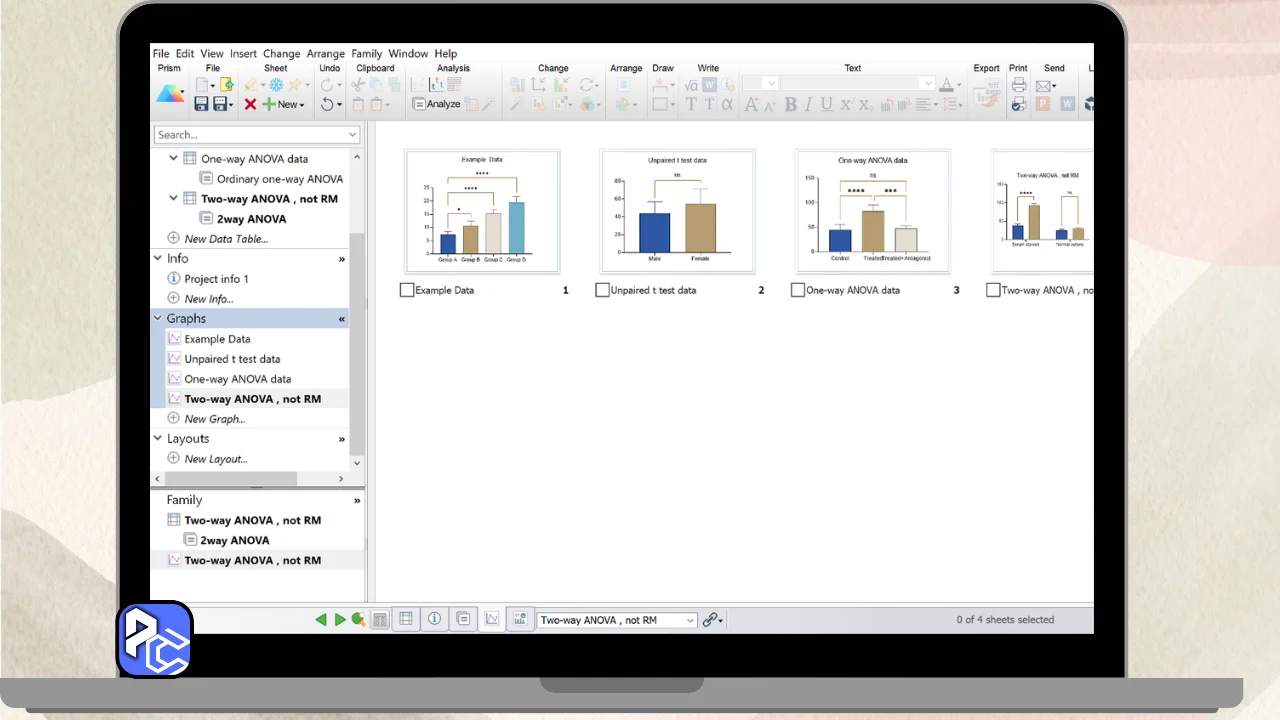Open the Unpaired t test data graph thumbnail
The width and height of the screenshot is (1280, 720).
coord(677,211)
